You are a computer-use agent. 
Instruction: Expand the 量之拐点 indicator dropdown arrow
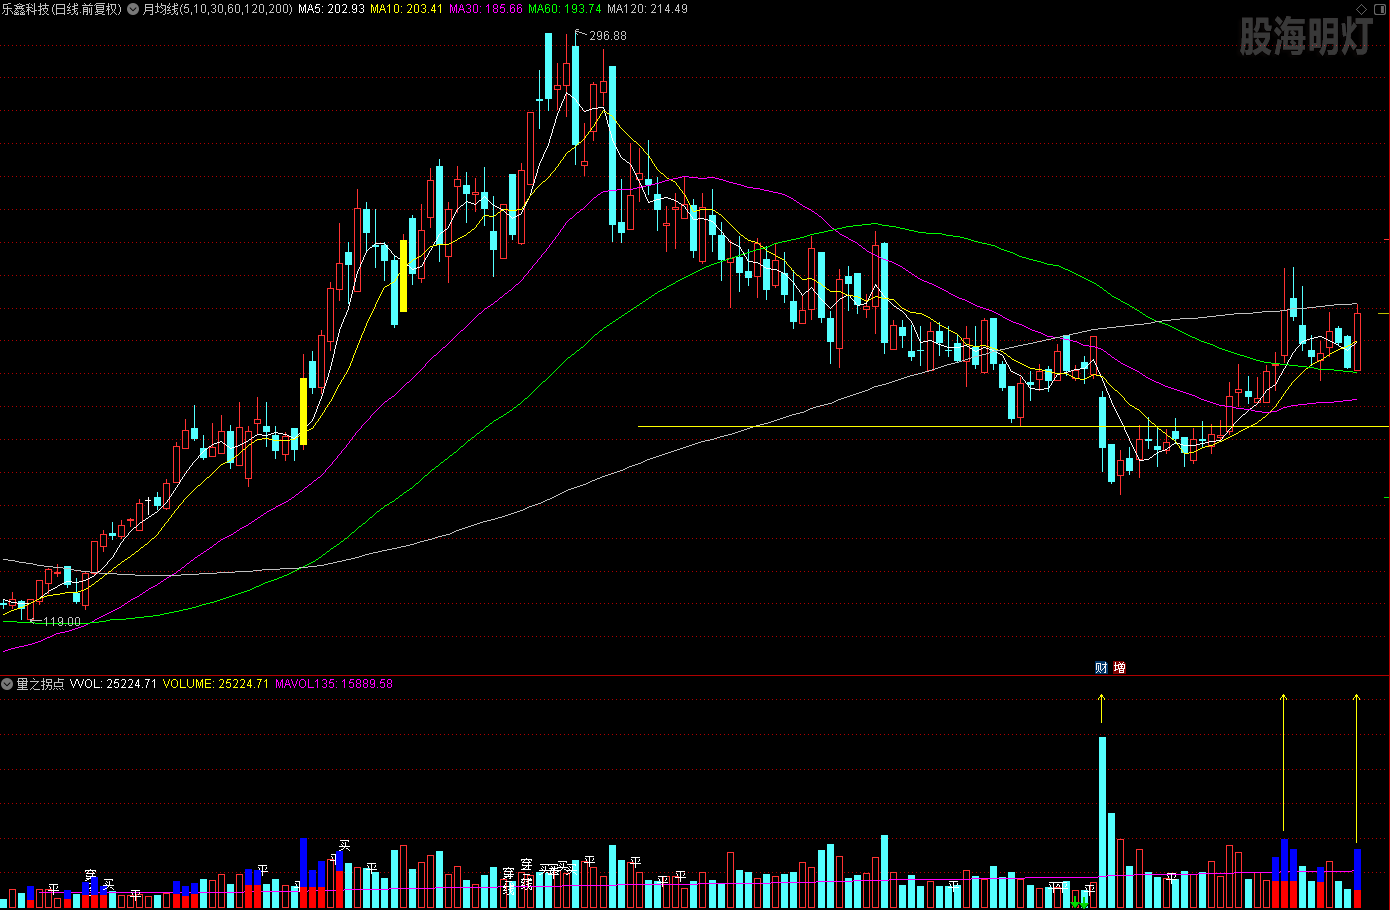[8, 684]
